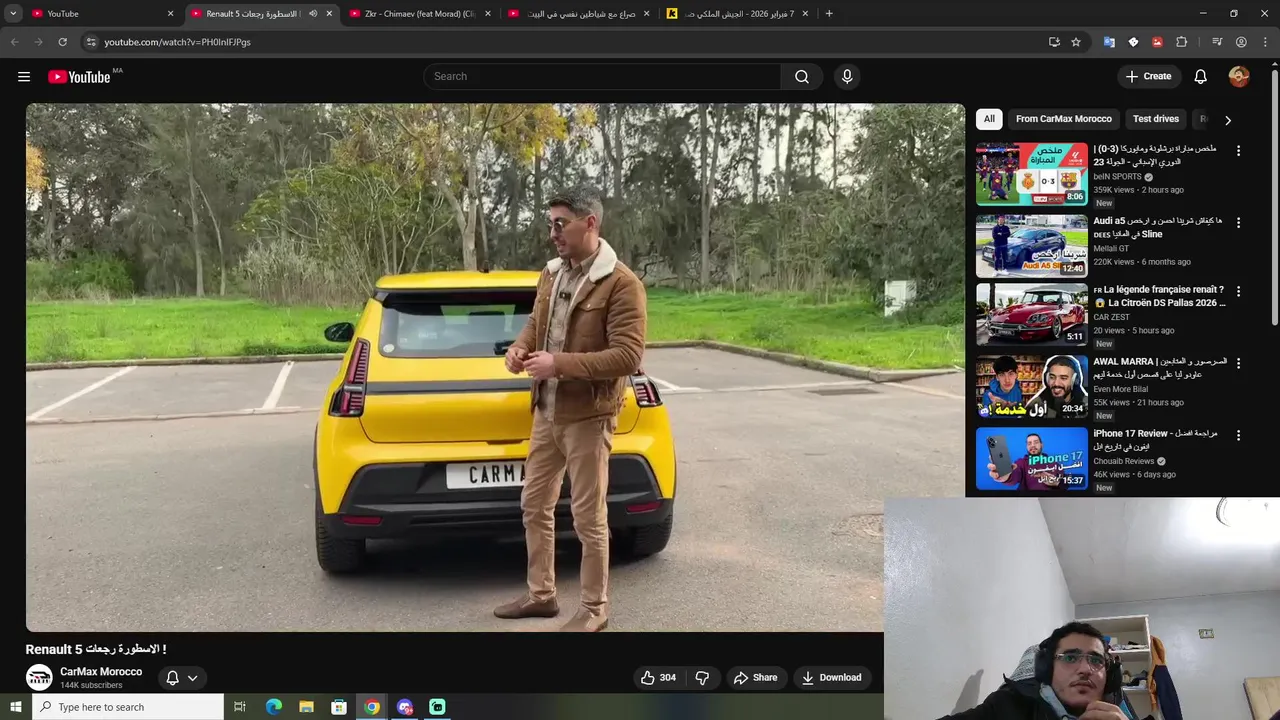Reload the page in Chrome
The height and width of the screenshot is (720, 1280).
coord(62,42)
